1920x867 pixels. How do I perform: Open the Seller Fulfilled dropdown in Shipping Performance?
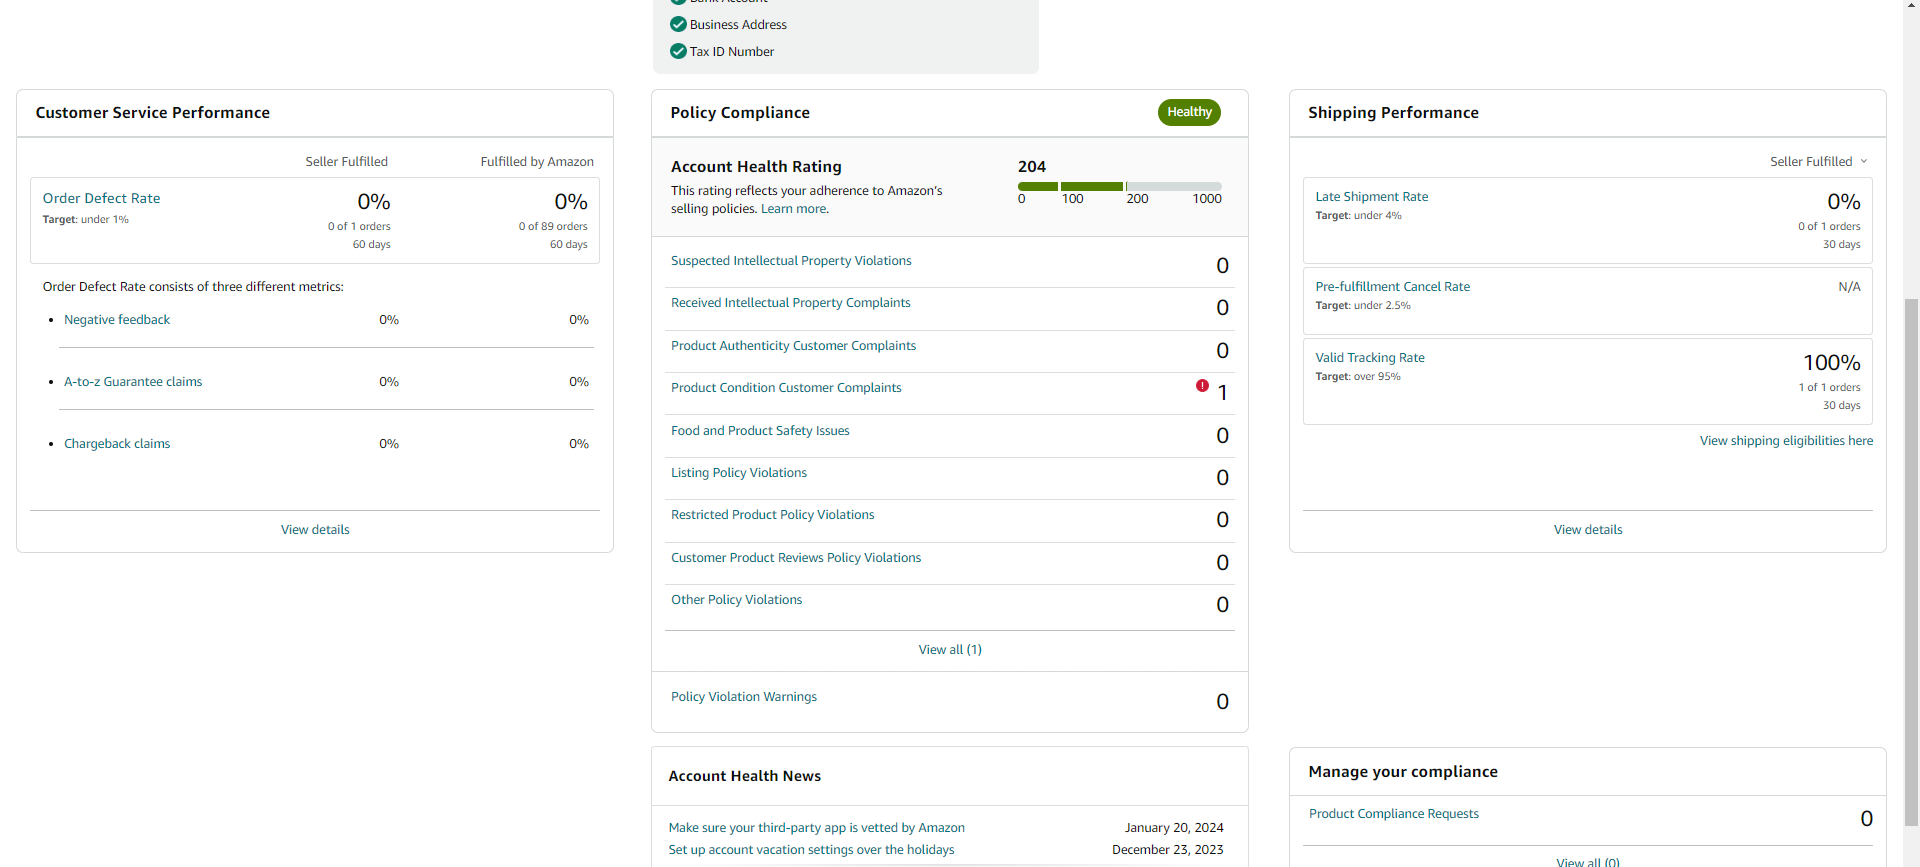1819,161
